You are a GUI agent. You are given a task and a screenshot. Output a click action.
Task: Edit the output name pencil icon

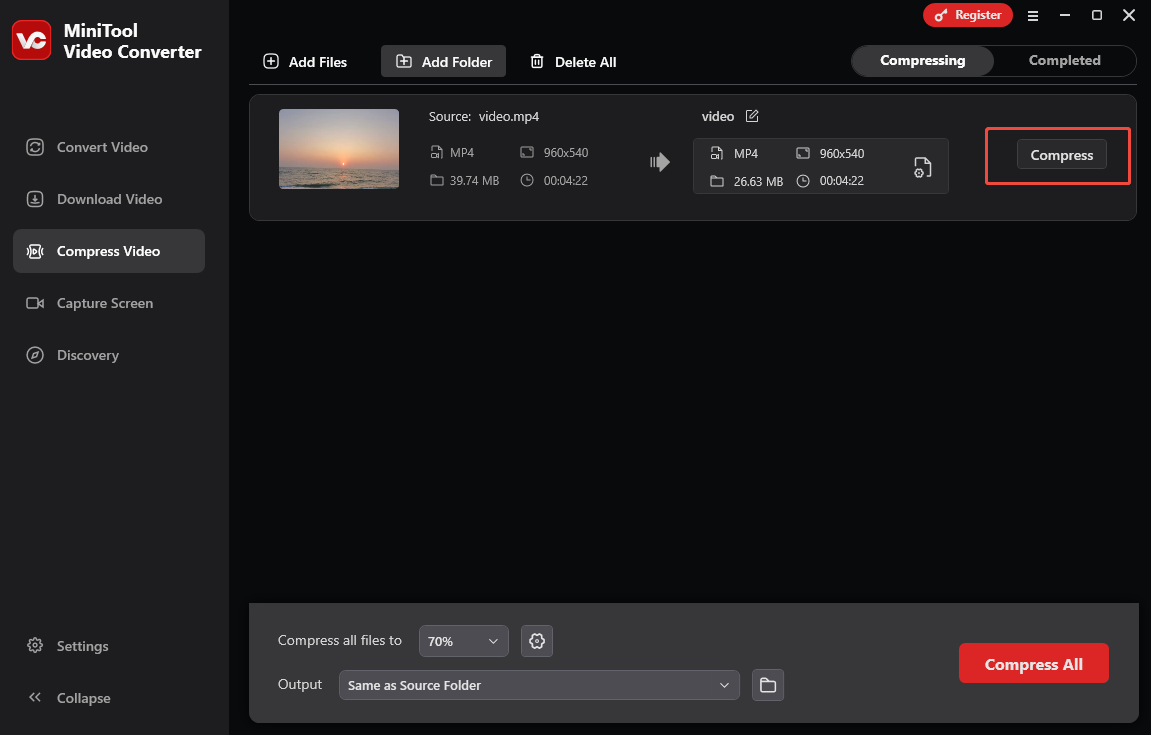coord(752,116)
